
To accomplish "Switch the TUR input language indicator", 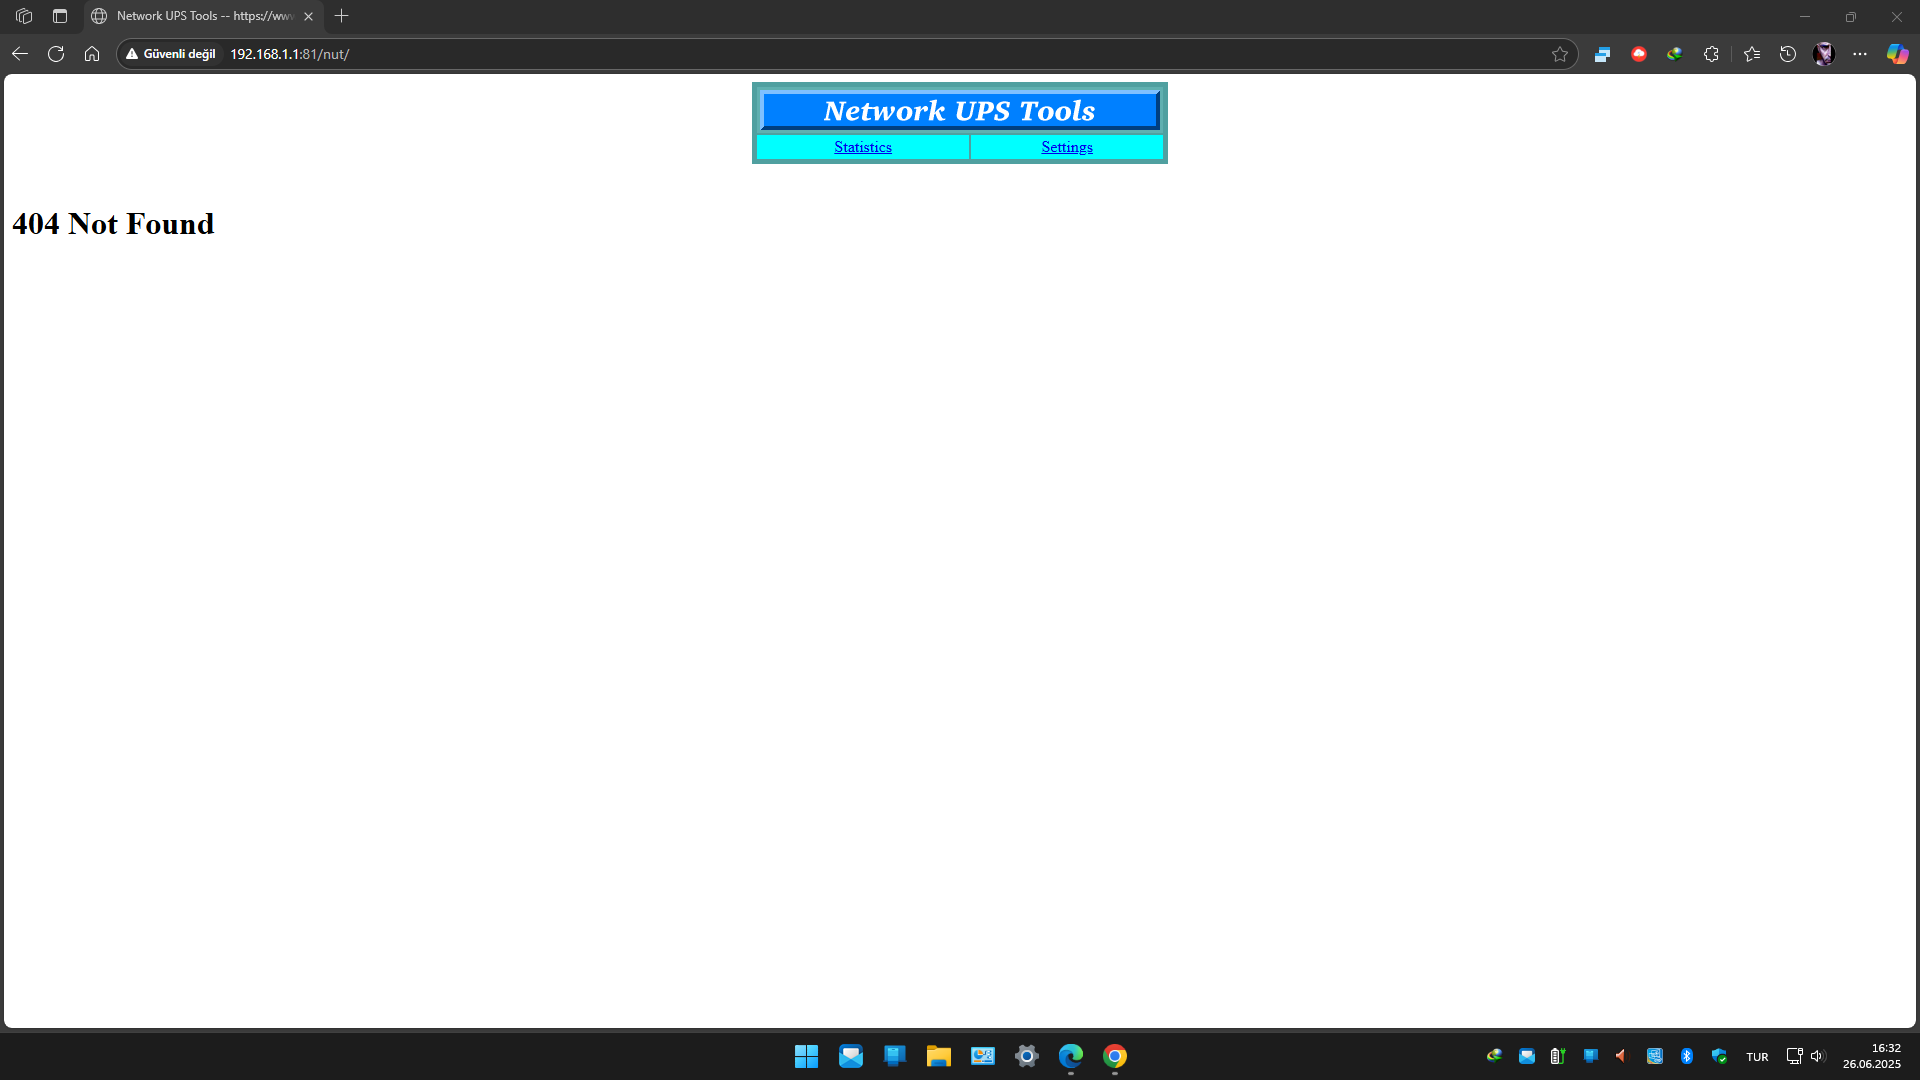I will 1757,1057.
